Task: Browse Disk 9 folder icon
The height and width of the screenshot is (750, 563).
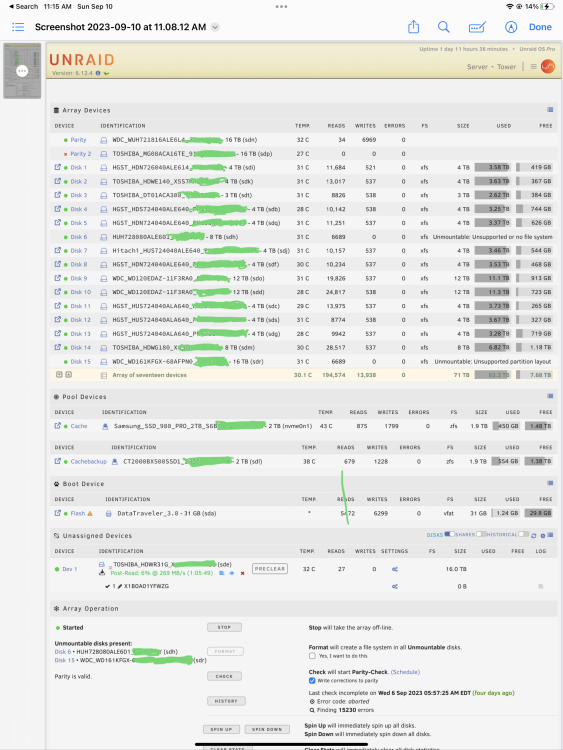Action: click(x=58, y=278)
